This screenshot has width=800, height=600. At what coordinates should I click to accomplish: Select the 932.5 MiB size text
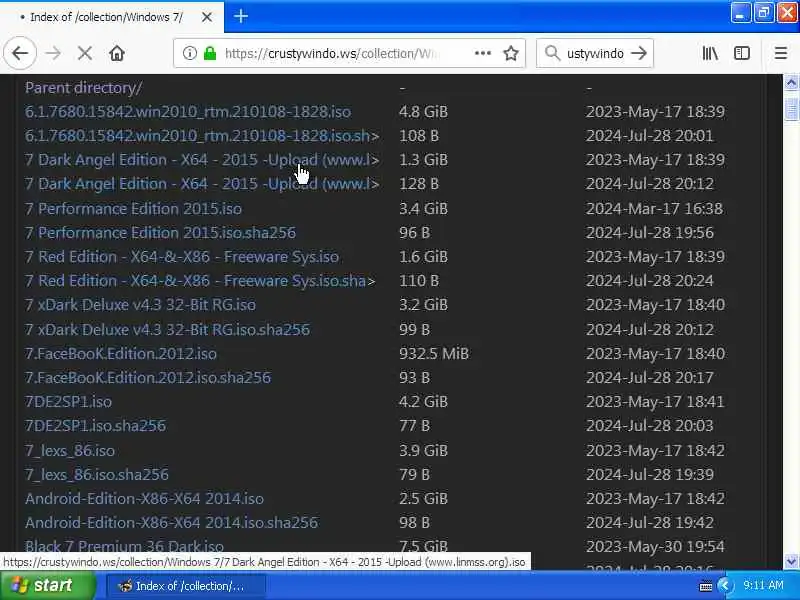tap(434, 353)
